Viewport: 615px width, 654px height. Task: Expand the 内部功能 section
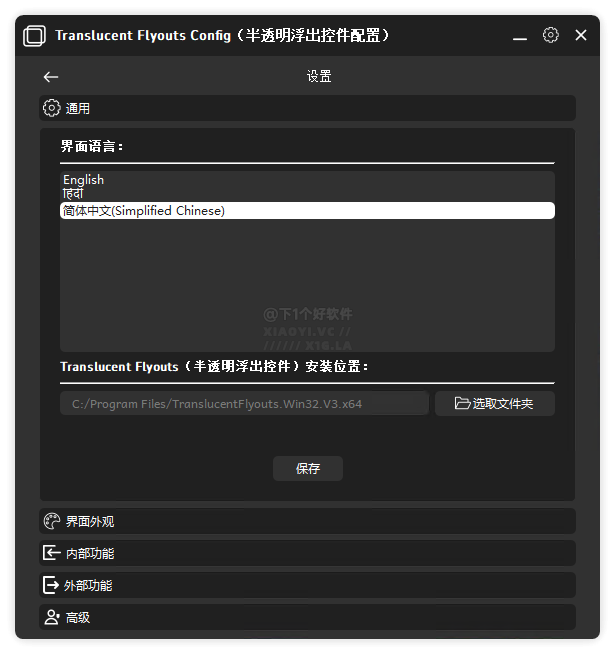click(308, 553)
